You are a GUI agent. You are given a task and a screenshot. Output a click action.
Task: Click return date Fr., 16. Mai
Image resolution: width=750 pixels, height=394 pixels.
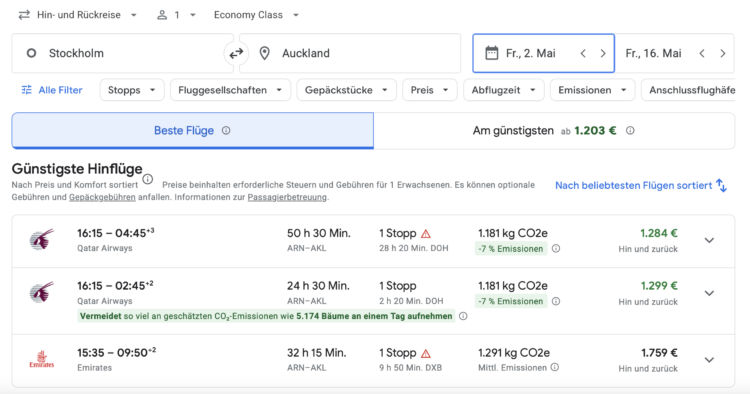pos(653,53)
